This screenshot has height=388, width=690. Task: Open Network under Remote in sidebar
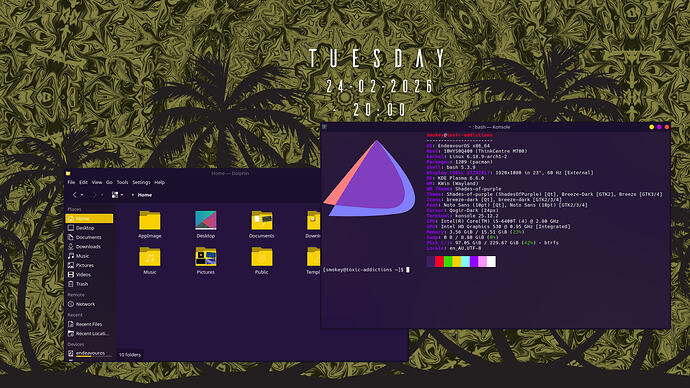[89, 304]
